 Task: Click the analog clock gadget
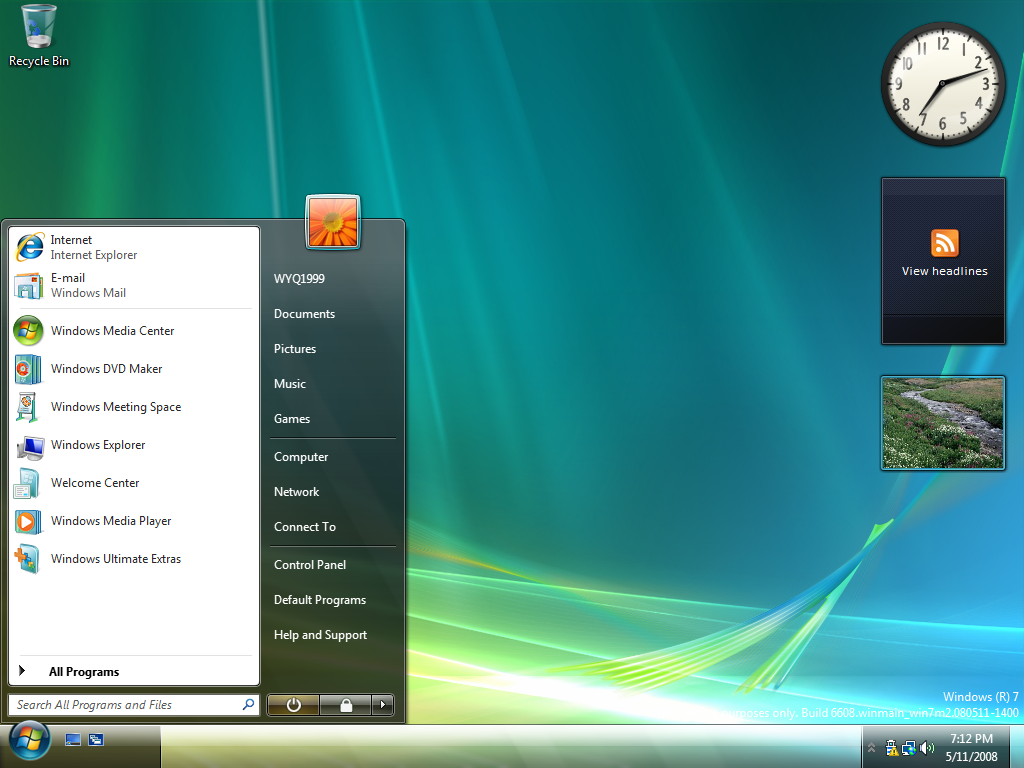pyautogui.click(x=942, y=84)
